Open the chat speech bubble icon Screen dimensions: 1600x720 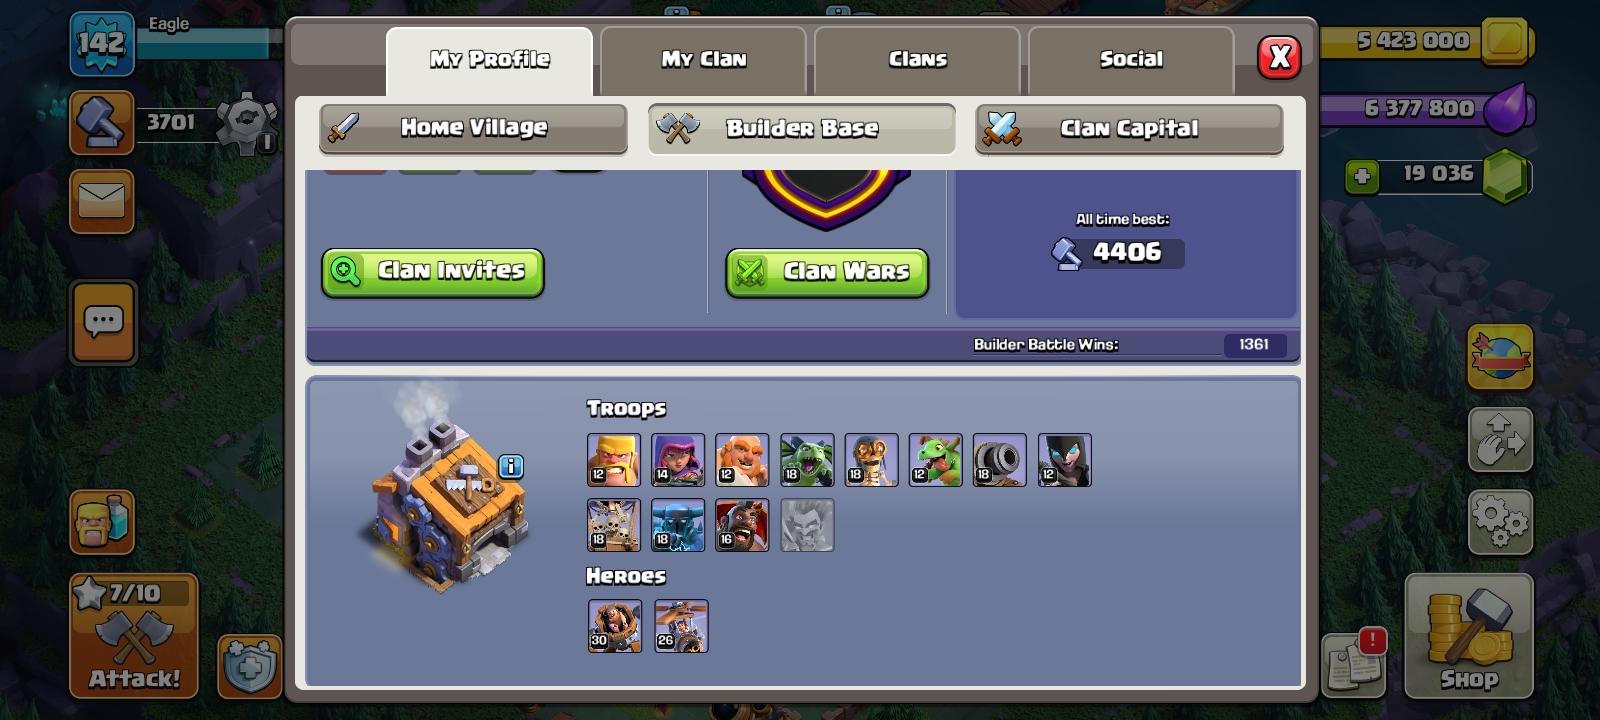click(103, 322)
